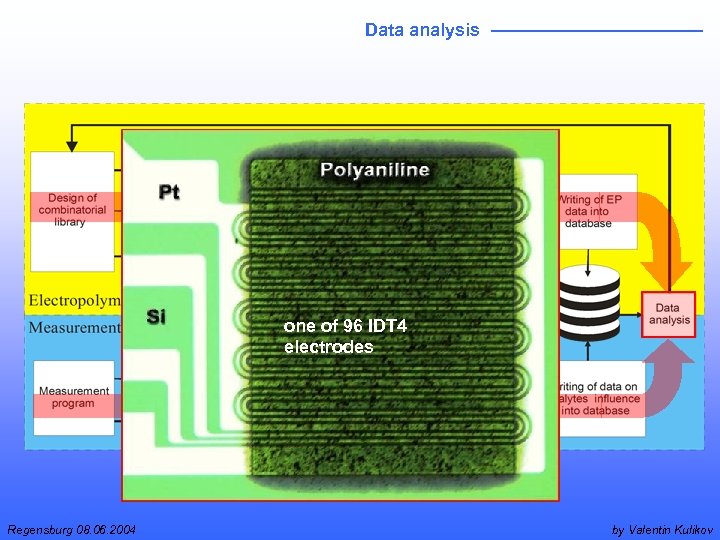Click the red 'Data analysis' box
720x540 pixels.
(x=669, y=315)
